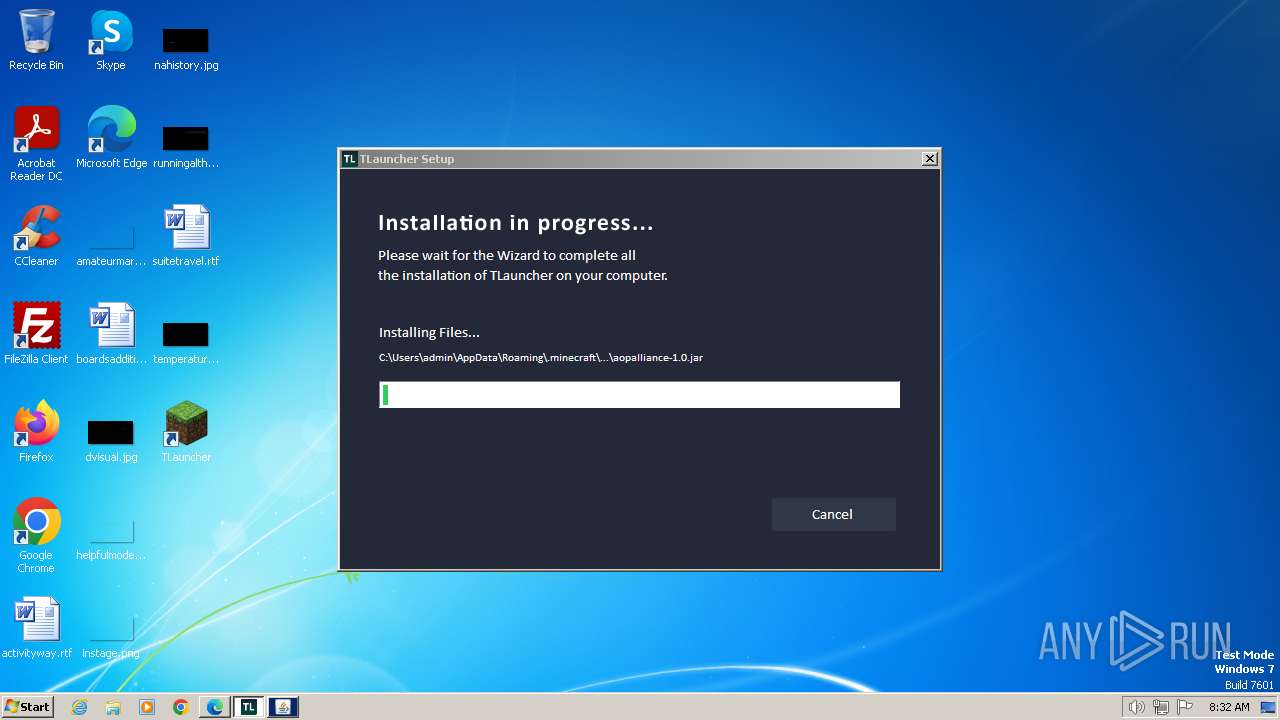Click the TL logo in the setup title bar

tap(349, 159)
